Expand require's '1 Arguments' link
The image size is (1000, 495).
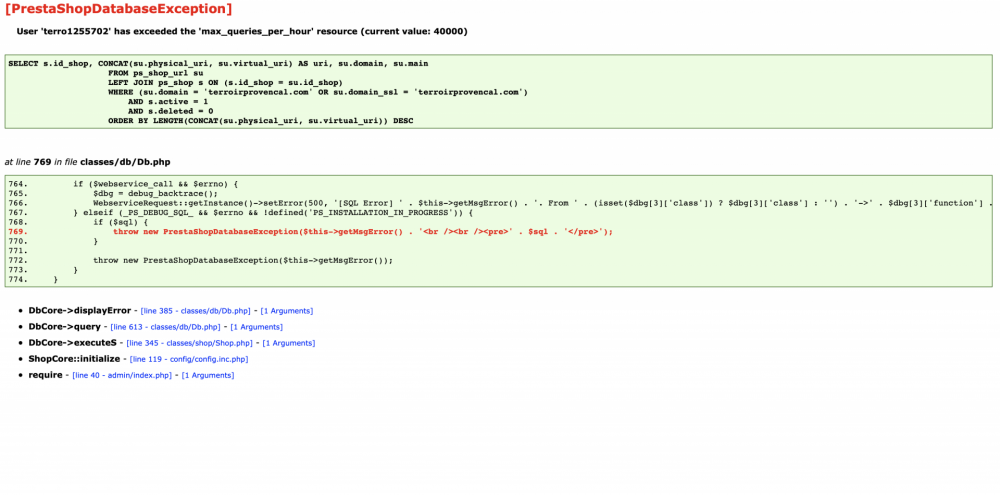click(x=208, y=375)
